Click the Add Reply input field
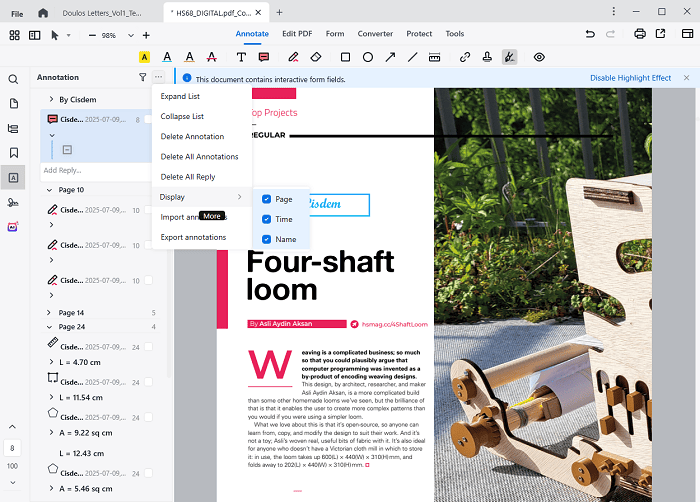This screenshot has height=502, width=700. 90,170
